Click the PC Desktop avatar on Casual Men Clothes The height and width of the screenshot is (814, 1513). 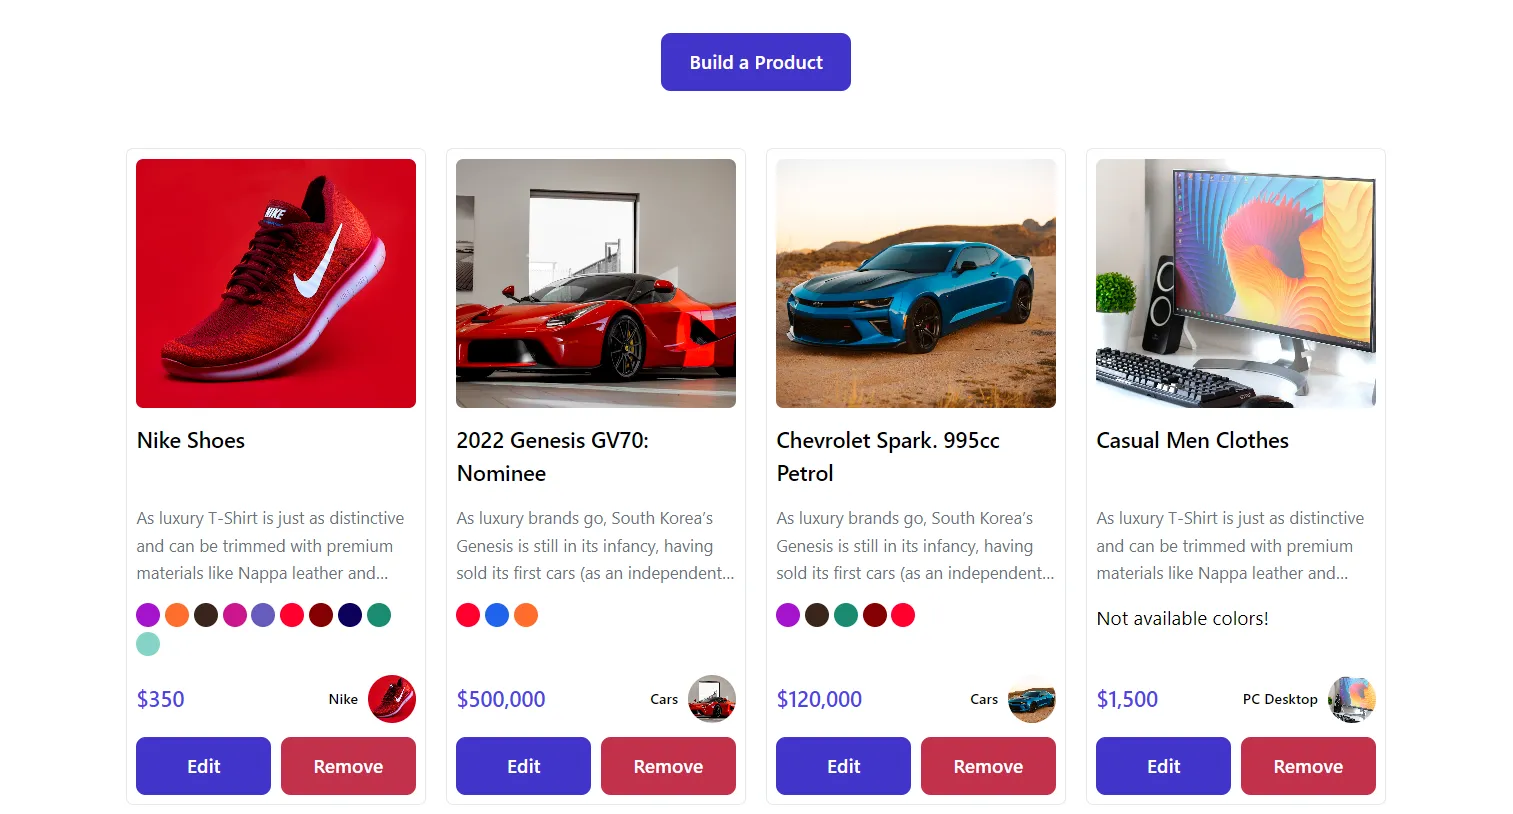(x=1352, y=699)
